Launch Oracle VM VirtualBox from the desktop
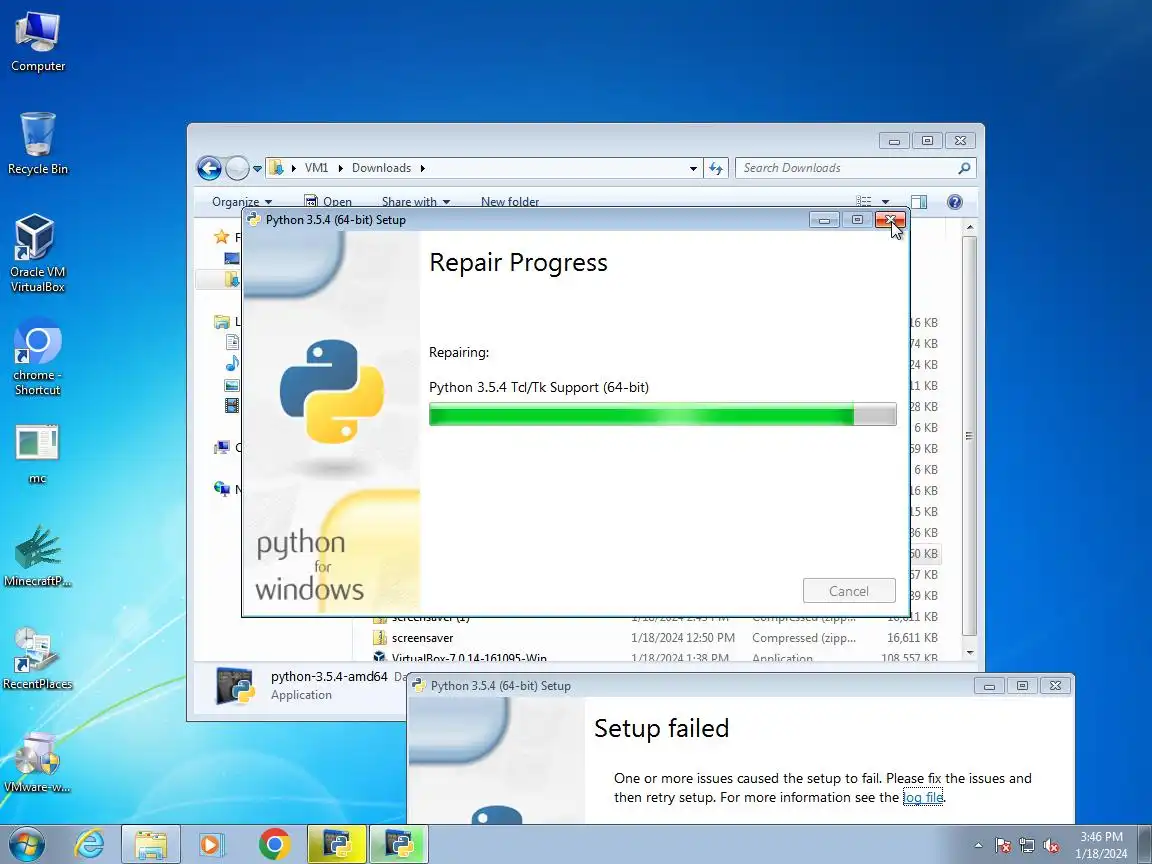Screen dimensions: 1152x864 [37, 253]
